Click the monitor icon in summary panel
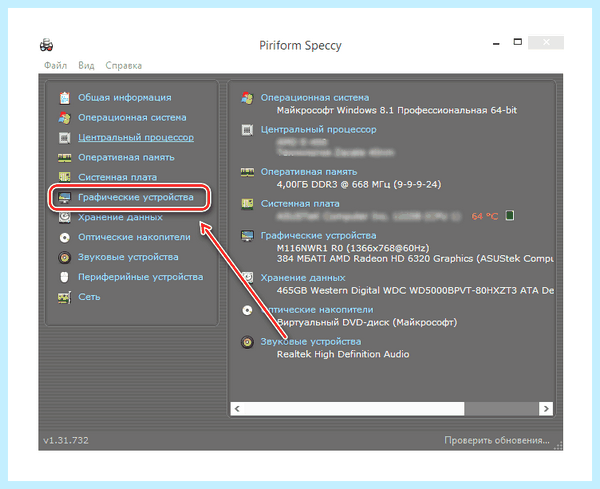Screen dimensions: 600x489 tap(247, 236)
